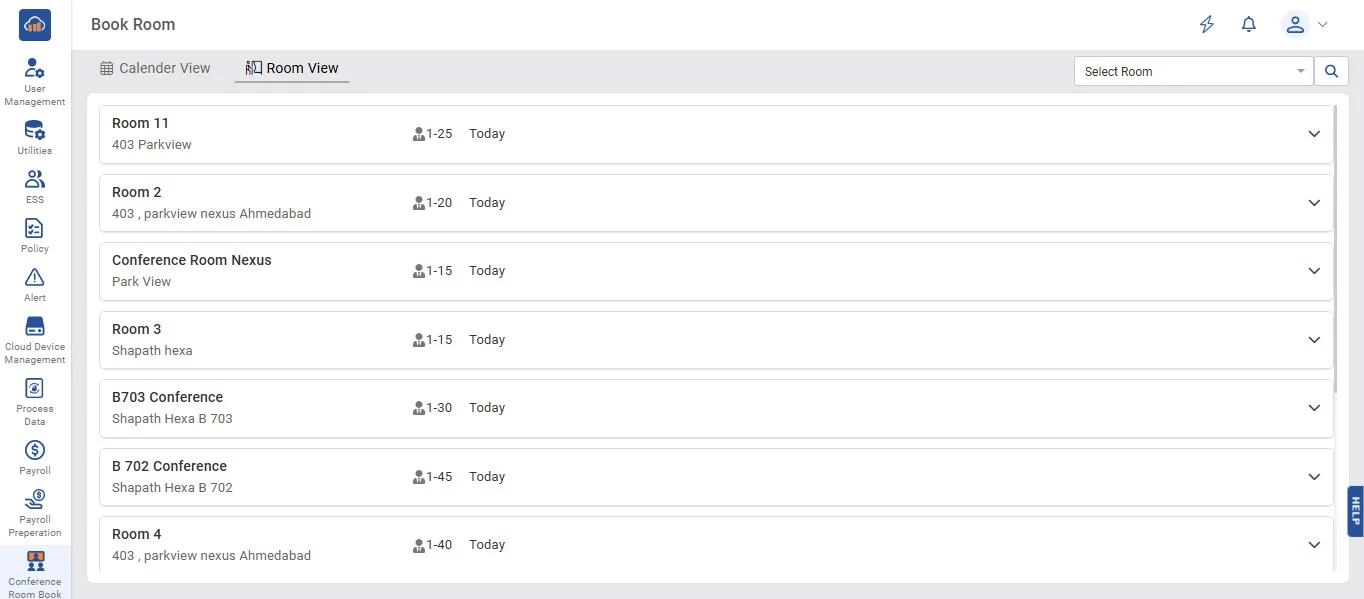The width and height of the screenshot is (1364, 599).
Task: Open the Alert module
Action: pos(35,283)
